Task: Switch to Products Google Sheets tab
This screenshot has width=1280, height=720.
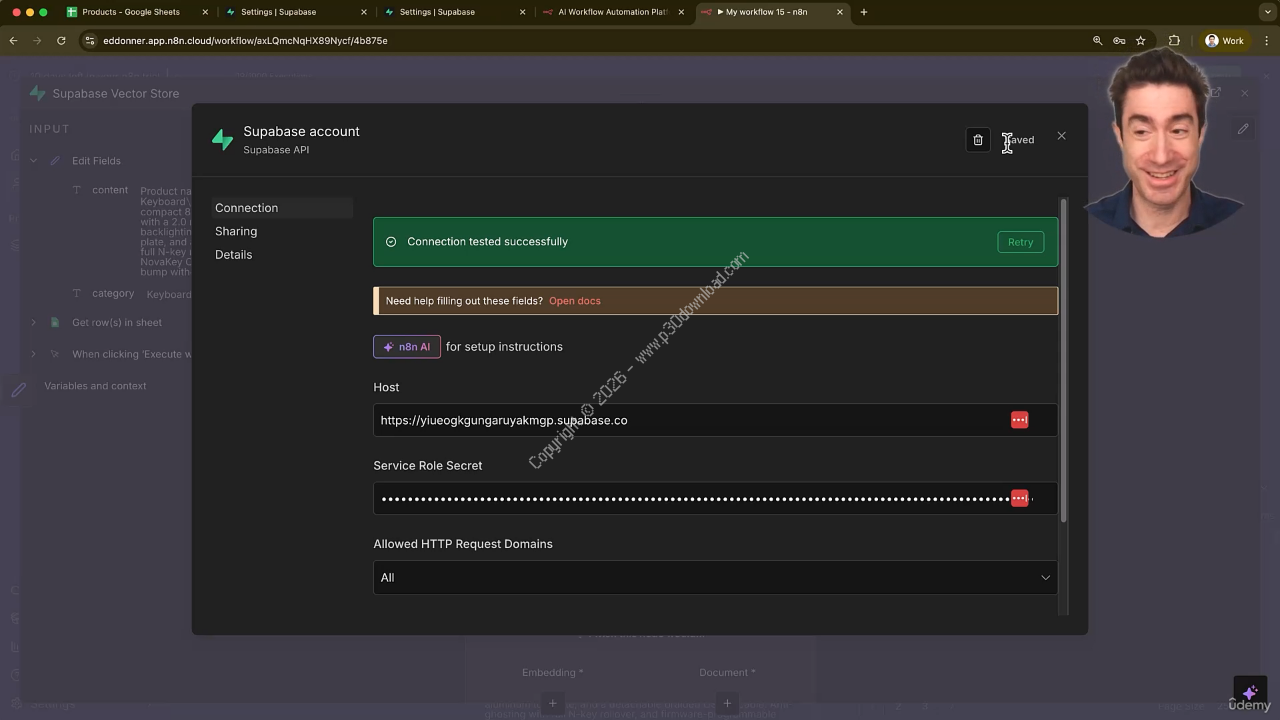Action: click(130, 12)
